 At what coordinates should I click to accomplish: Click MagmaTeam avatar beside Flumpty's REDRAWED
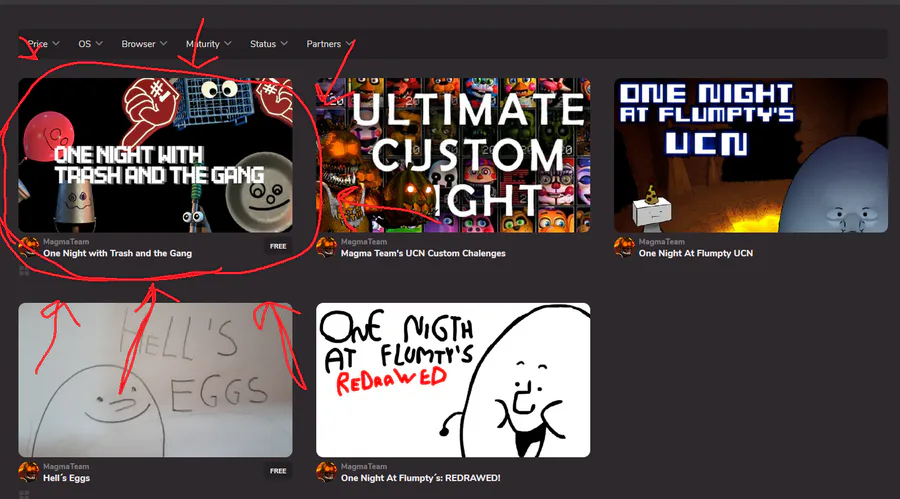point(327,472)
